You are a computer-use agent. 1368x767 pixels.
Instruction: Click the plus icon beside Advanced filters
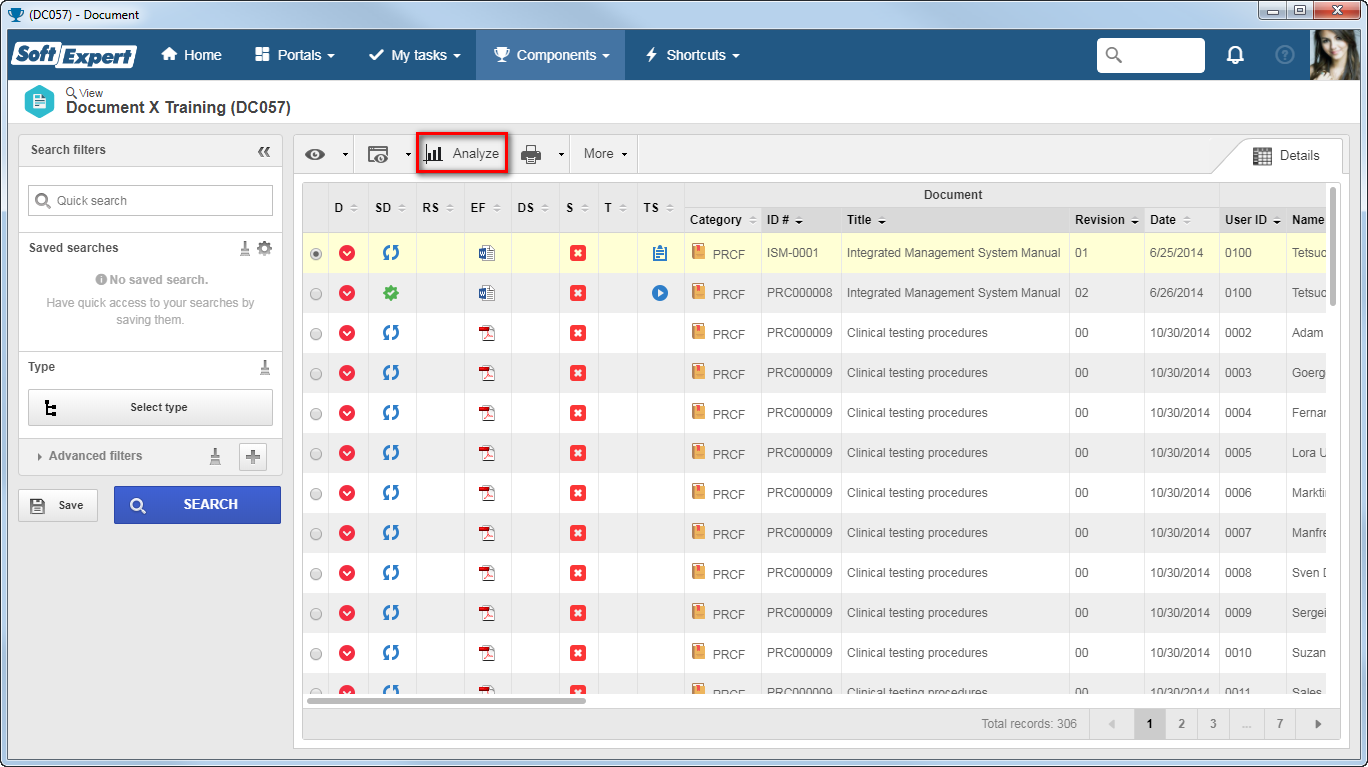click(x=253, y=457)
